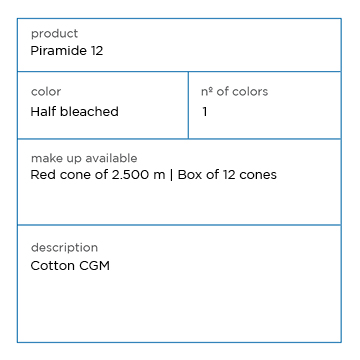Click the 'description' field label
The height and width of the screenshot is (360, 360).
pos(64,248)
